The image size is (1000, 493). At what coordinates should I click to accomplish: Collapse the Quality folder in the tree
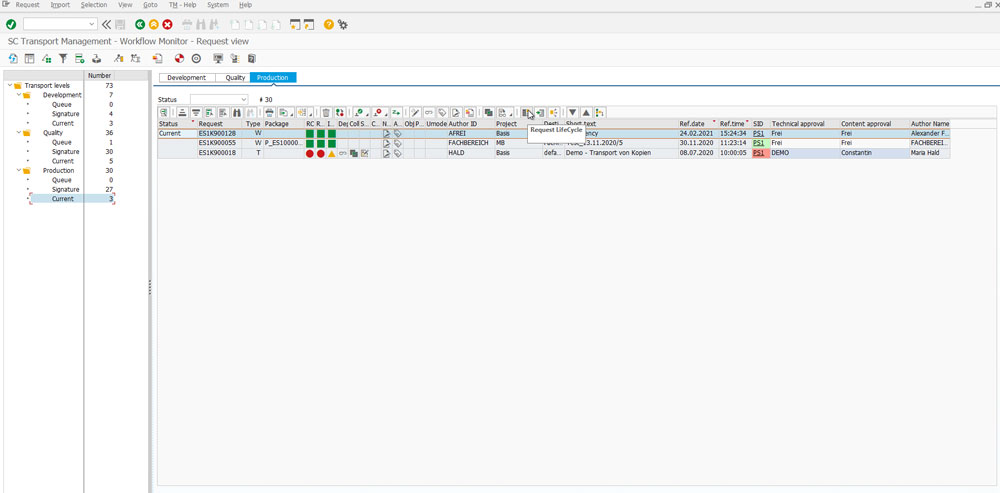tap(19, 133)
